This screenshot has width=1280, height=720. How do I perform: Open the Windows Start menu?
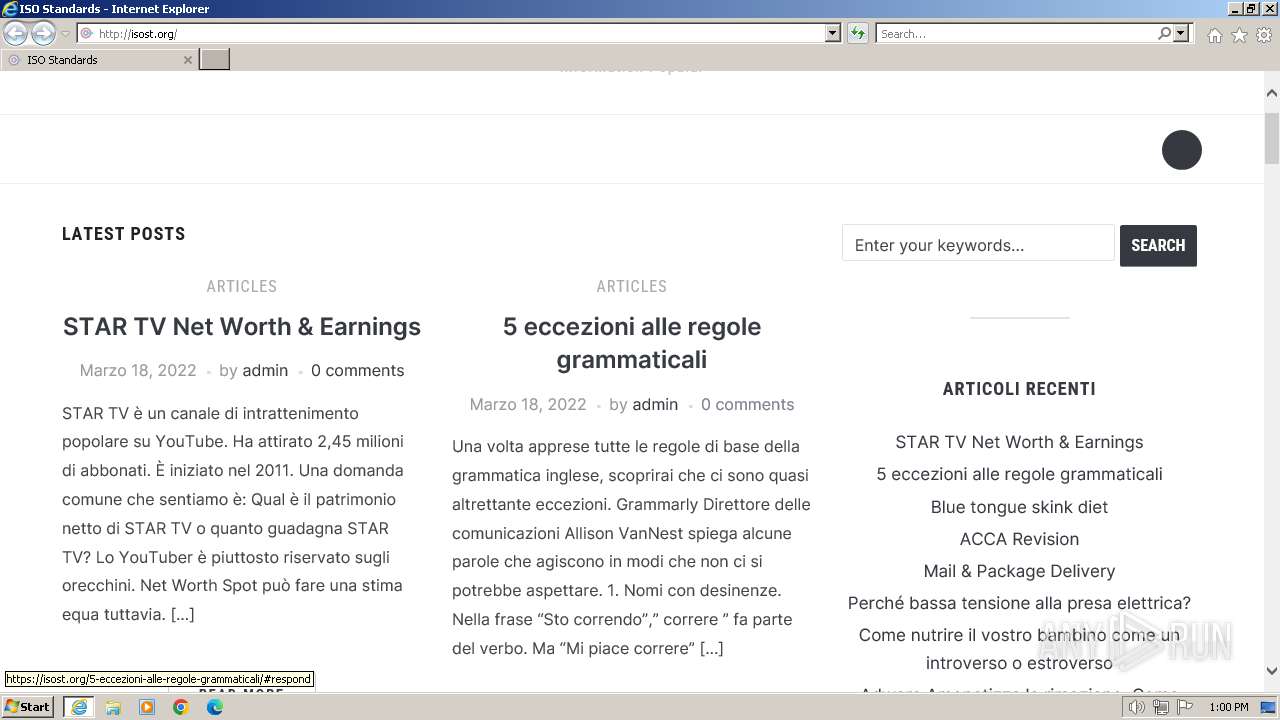coord(28,707)
